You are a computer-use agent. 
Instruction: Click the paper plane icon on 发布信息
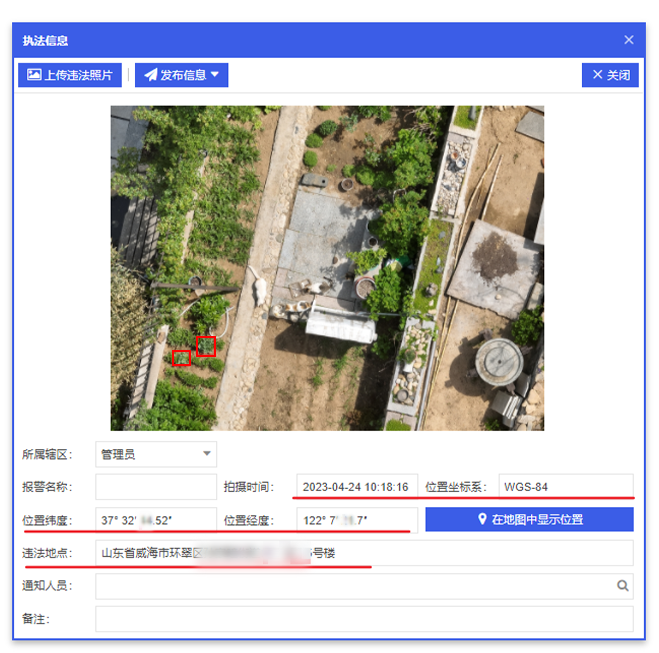point(150,75)
